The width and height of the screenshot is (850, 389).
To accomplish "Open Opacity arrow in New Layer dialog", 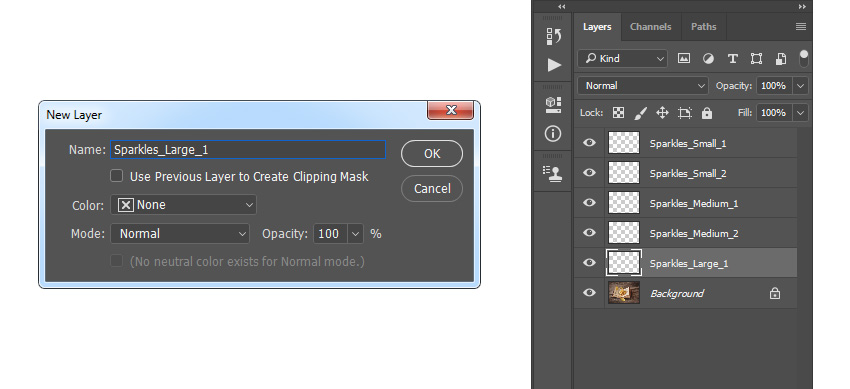I will click(356, 234).
